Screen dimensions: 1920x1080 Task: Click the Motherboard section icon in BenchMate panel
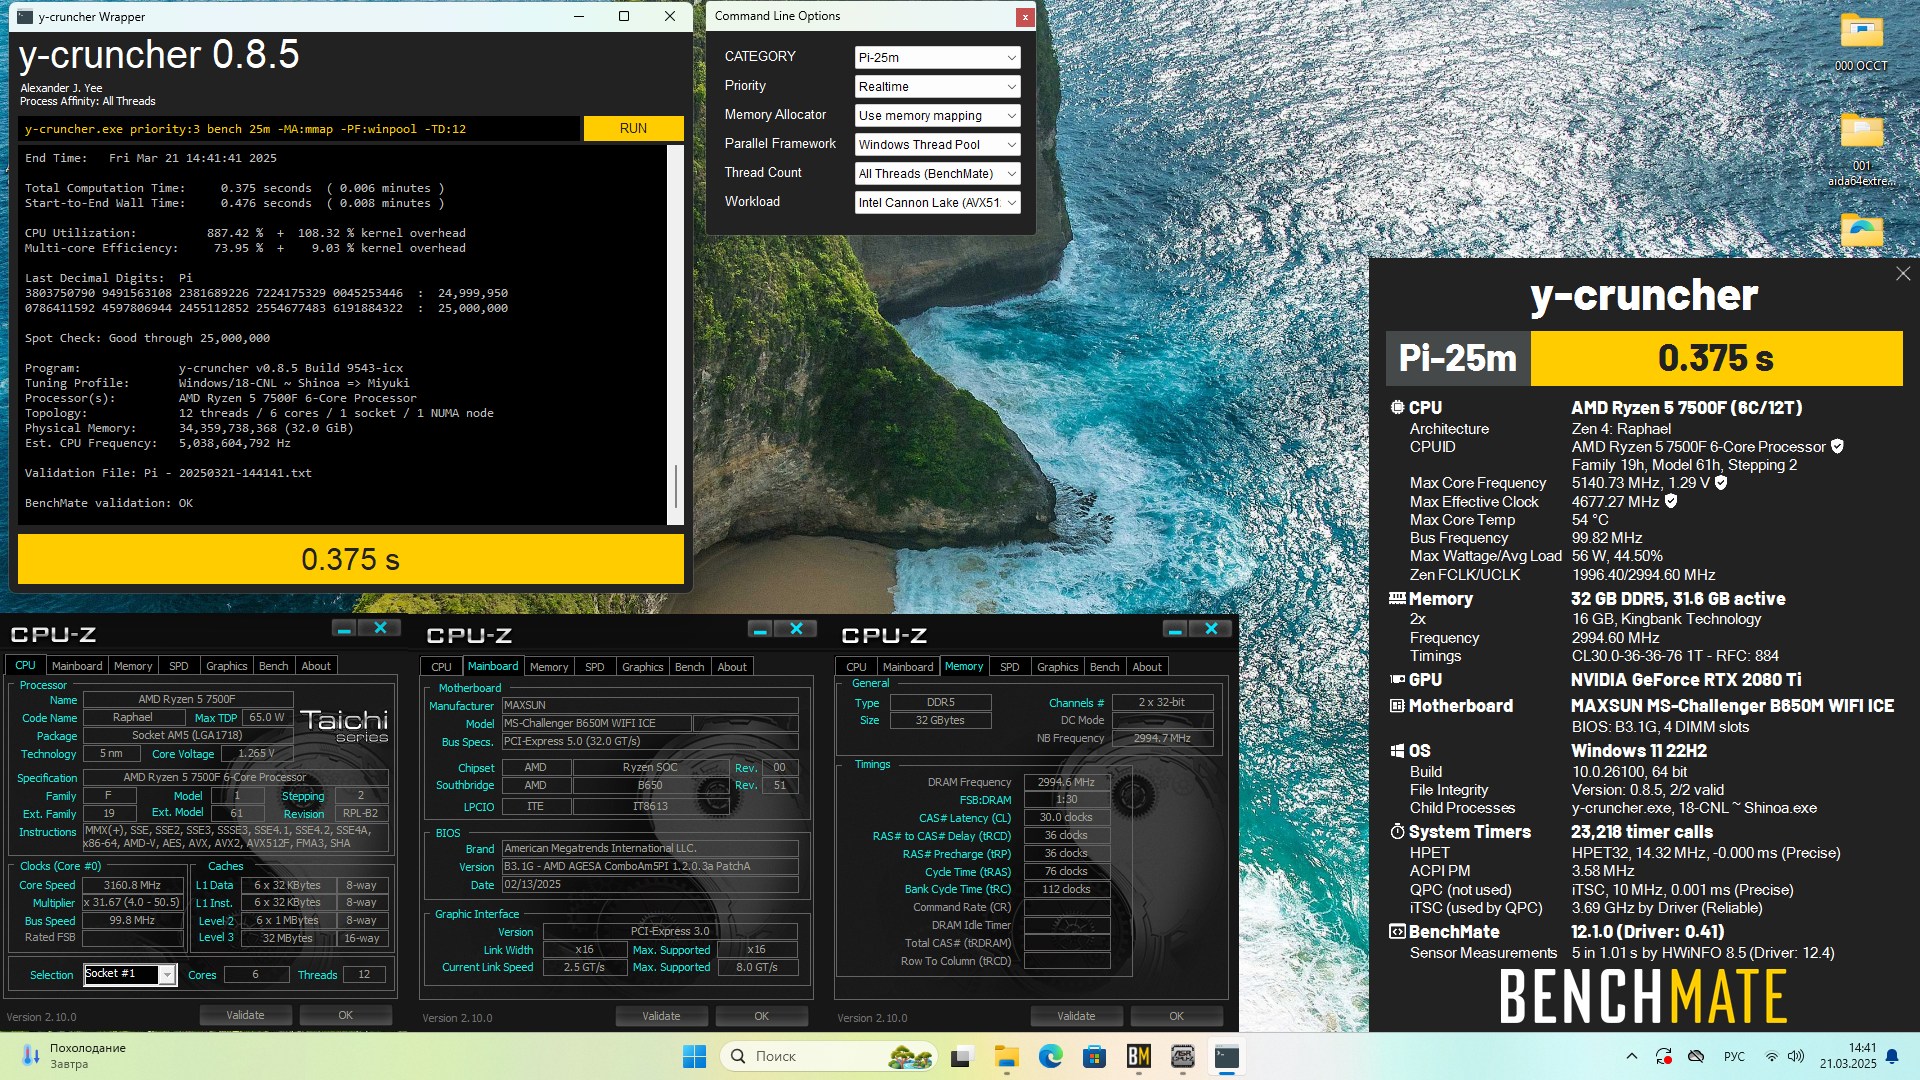pyautogui.click(x=1397, y=706)
